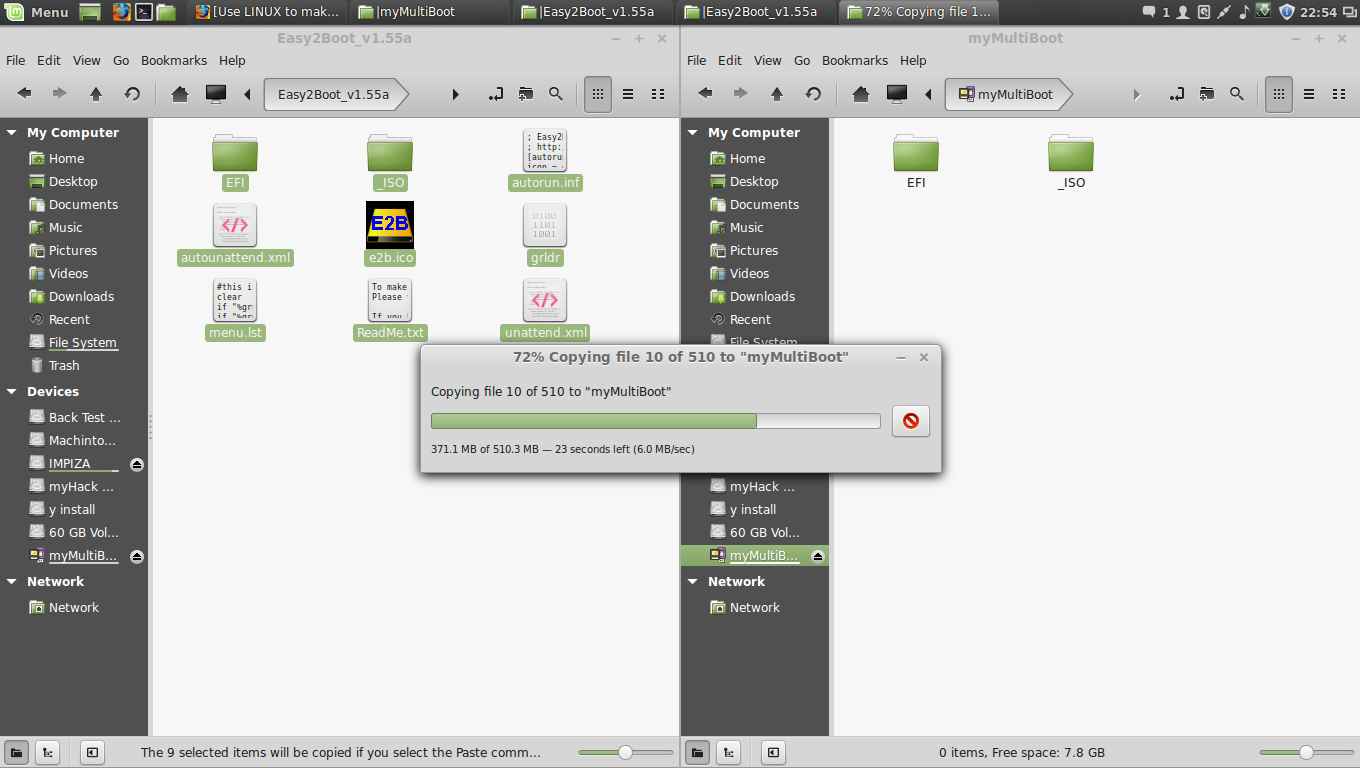The width and height of the screenshot is (1360, 768).
Task: Click Easy2Boot_v1.55a path button
Action: [337, 94]
